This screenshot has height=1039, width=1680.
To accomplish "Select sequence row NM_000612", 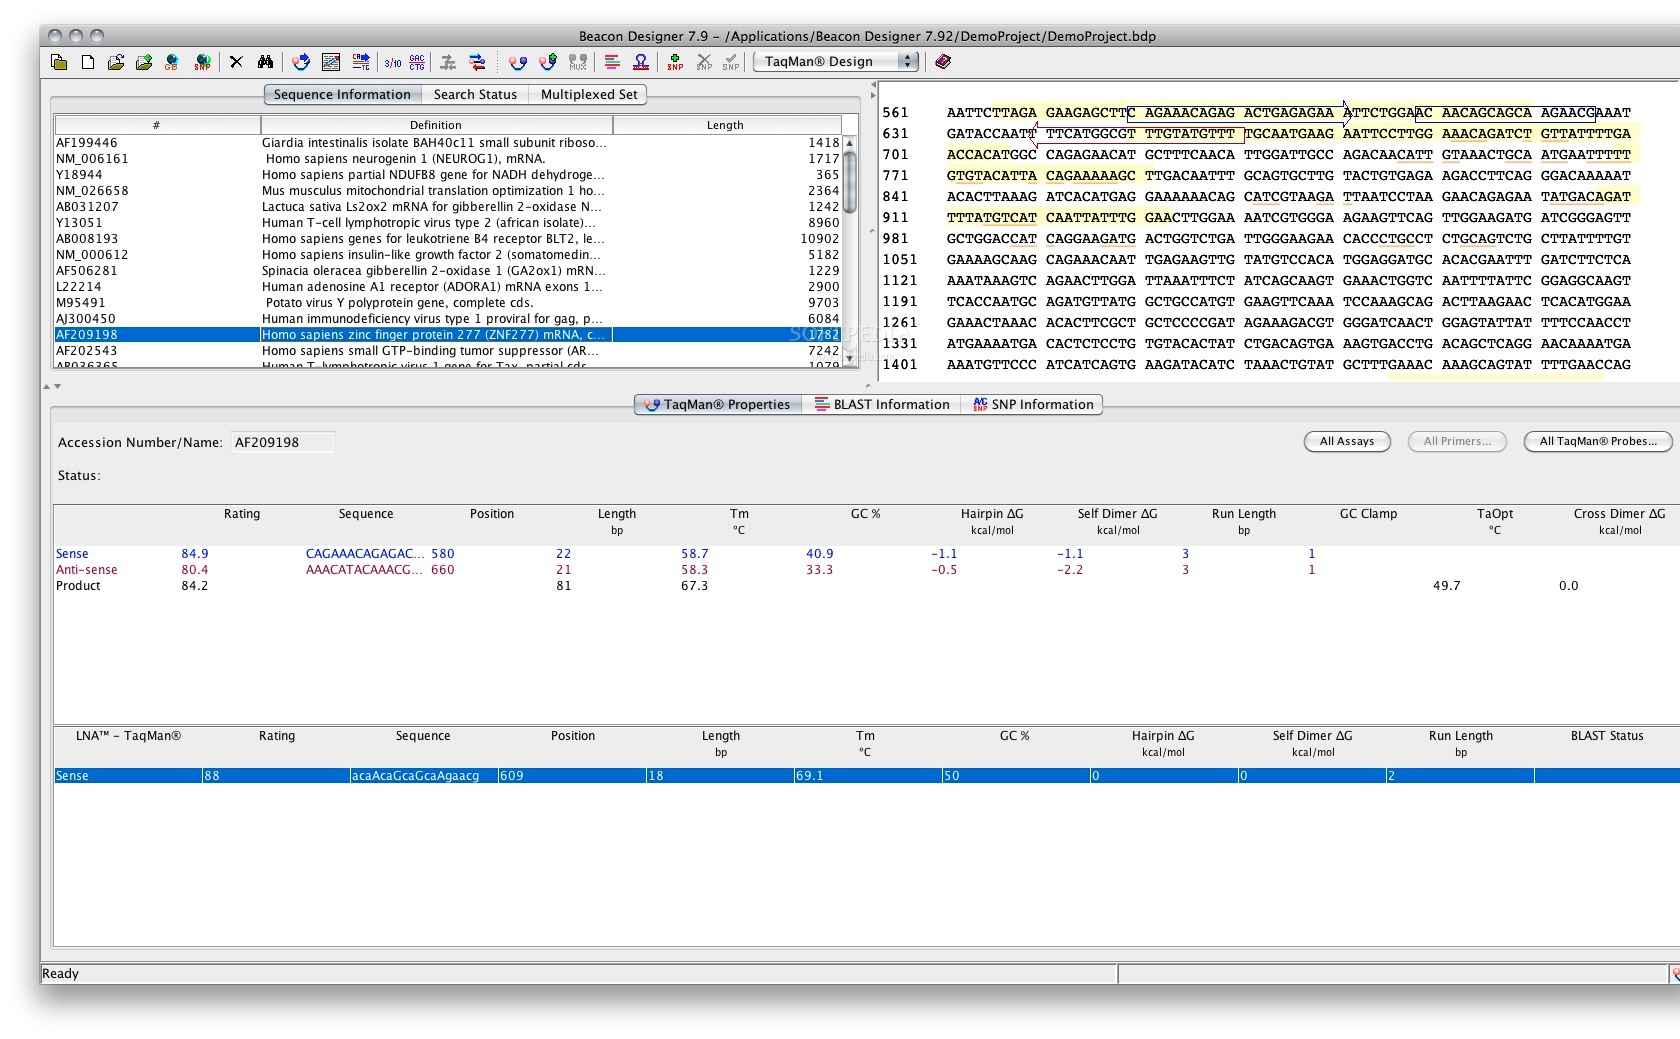I will [448, 255].
